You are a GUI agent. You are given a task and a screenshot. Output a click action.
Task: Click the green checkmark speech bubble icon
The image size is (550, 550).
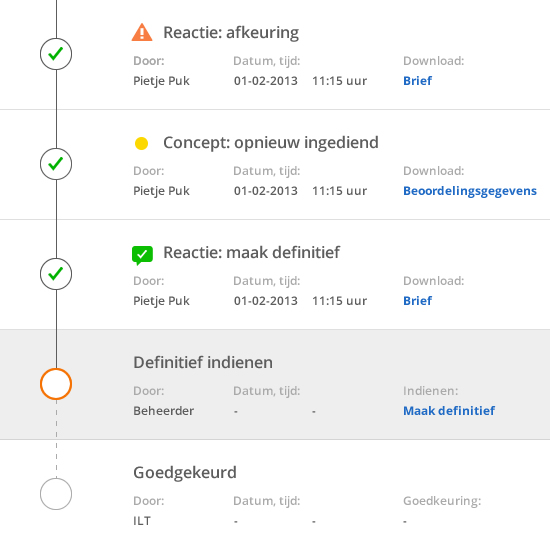point(142,255)
